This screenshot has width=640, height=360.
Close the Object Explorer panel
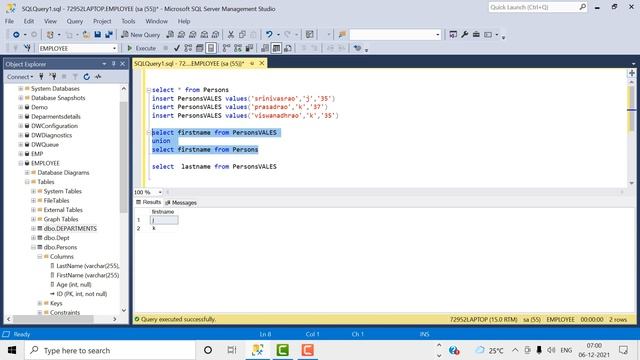click(x=122, y=64)
